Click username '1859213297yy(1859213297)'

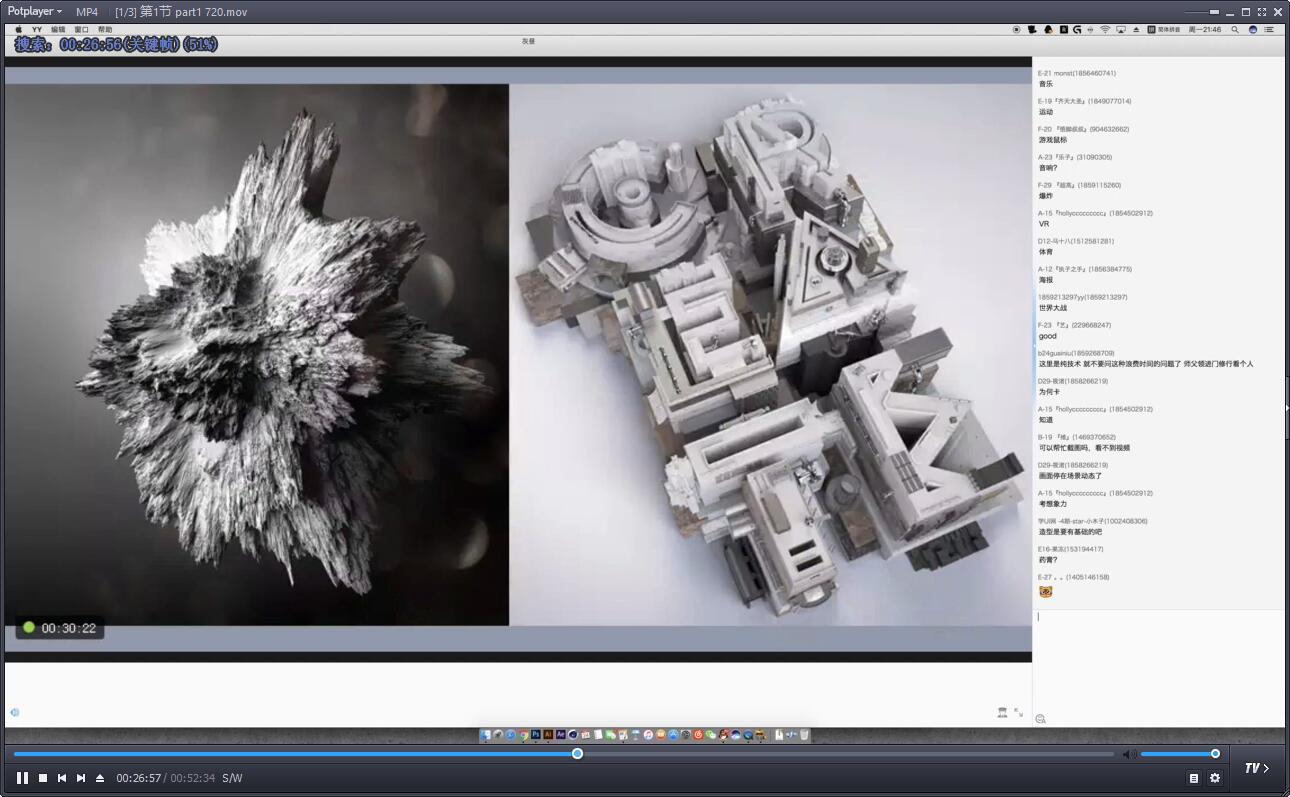coord(1083,297)
